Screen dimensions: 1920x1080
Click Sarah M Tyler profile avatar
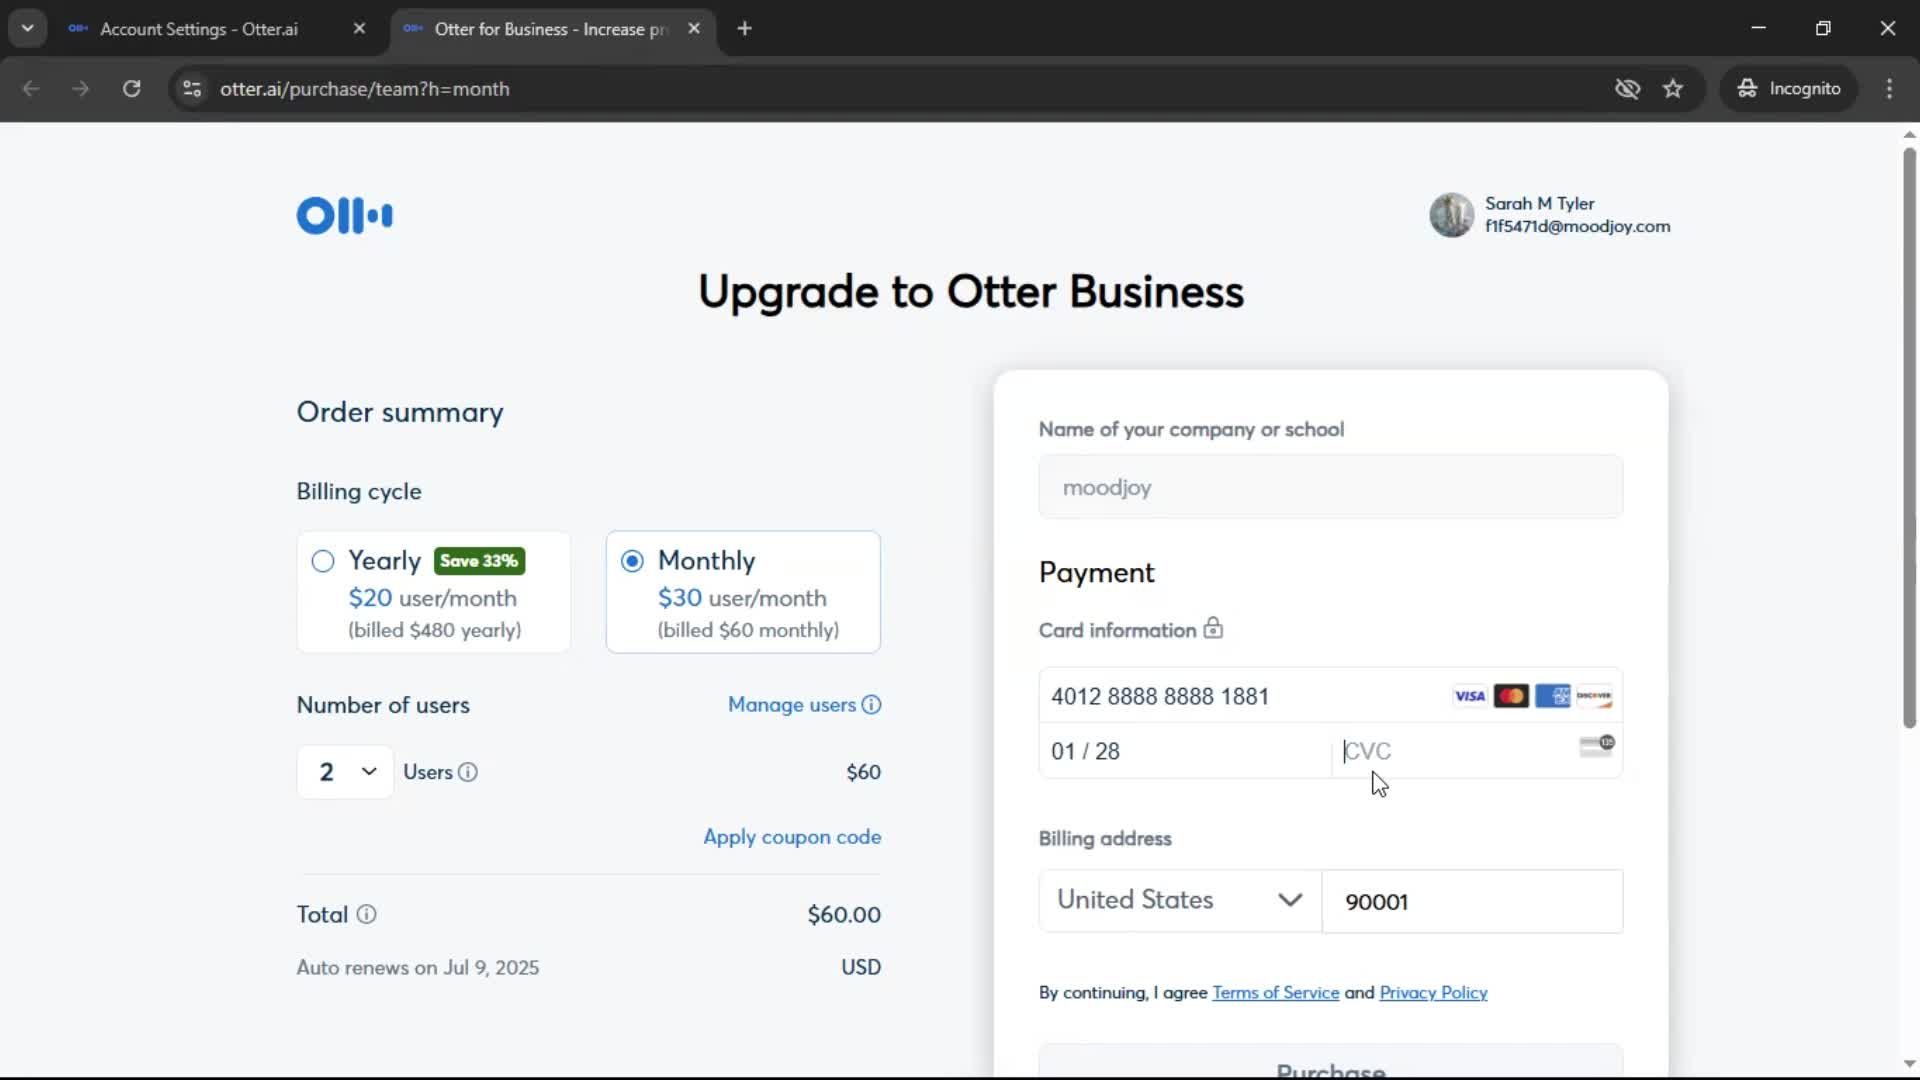[1451, 215]
